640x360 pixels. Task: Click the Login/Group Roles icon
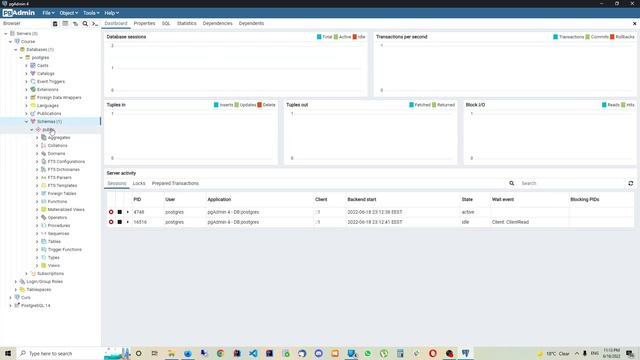pos(22,281)
